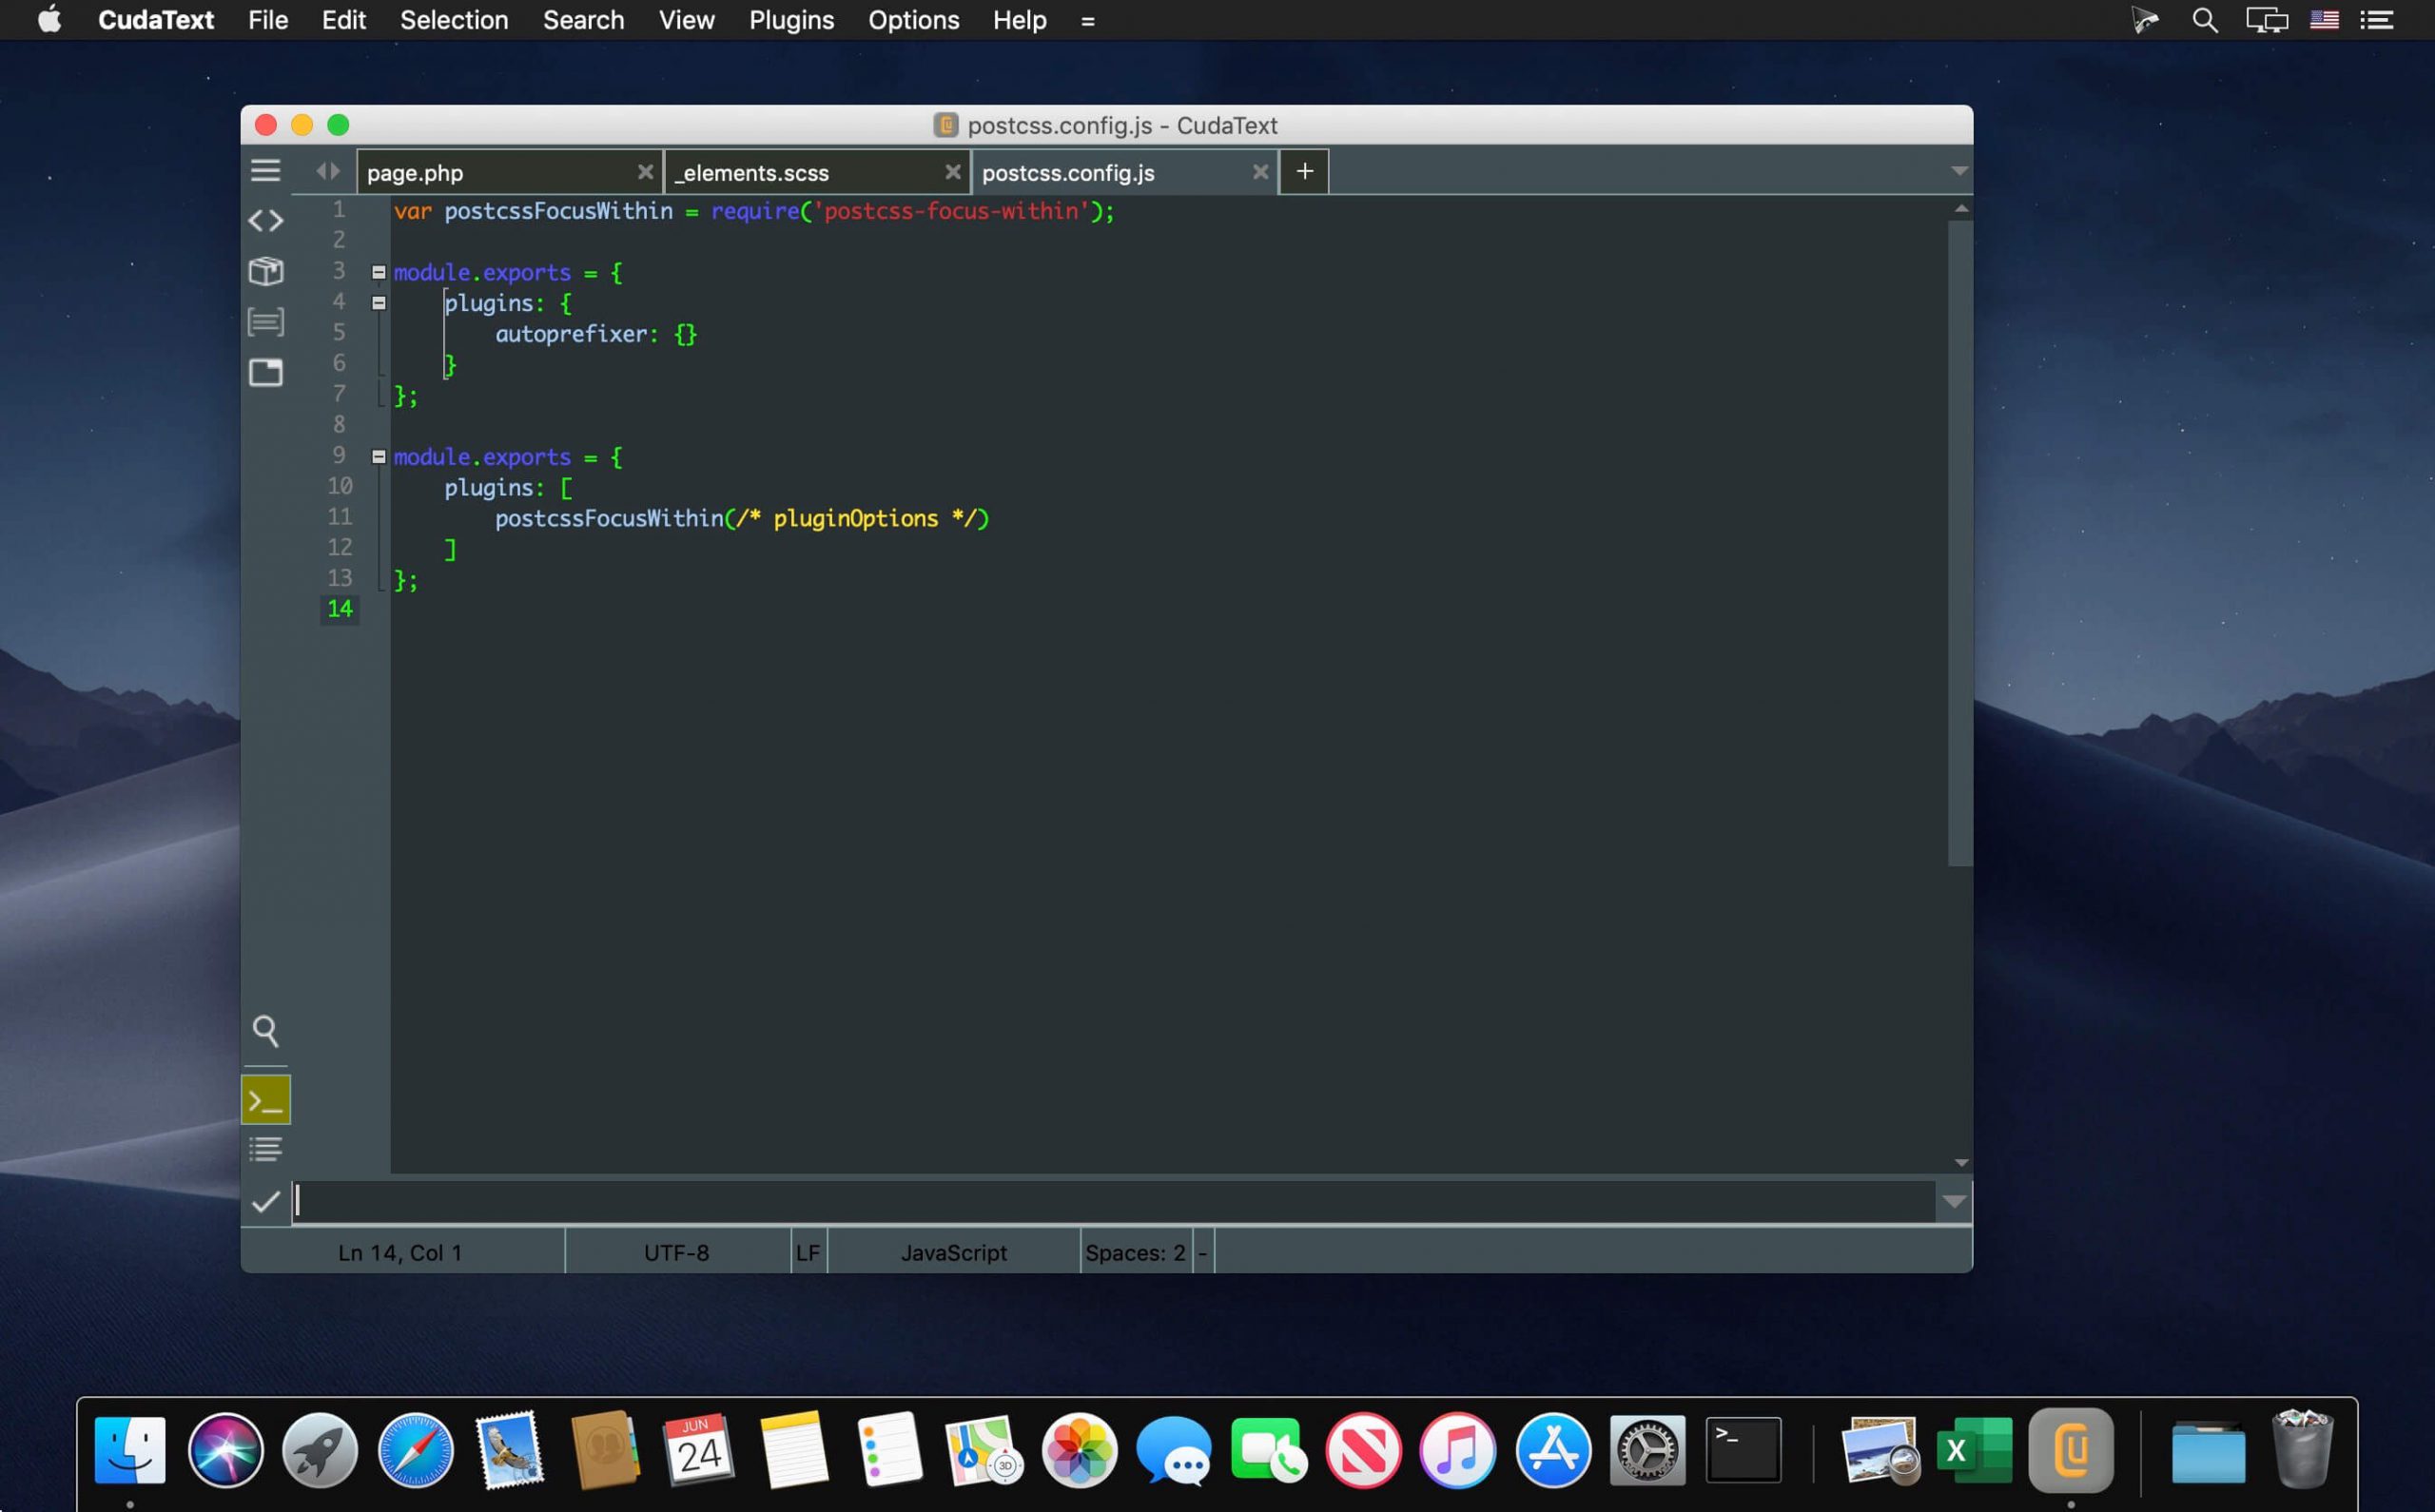This screenshot has height=1512, width=2435.
Task: Switch to the _elements.scss tab
Action: click(790, 172)
